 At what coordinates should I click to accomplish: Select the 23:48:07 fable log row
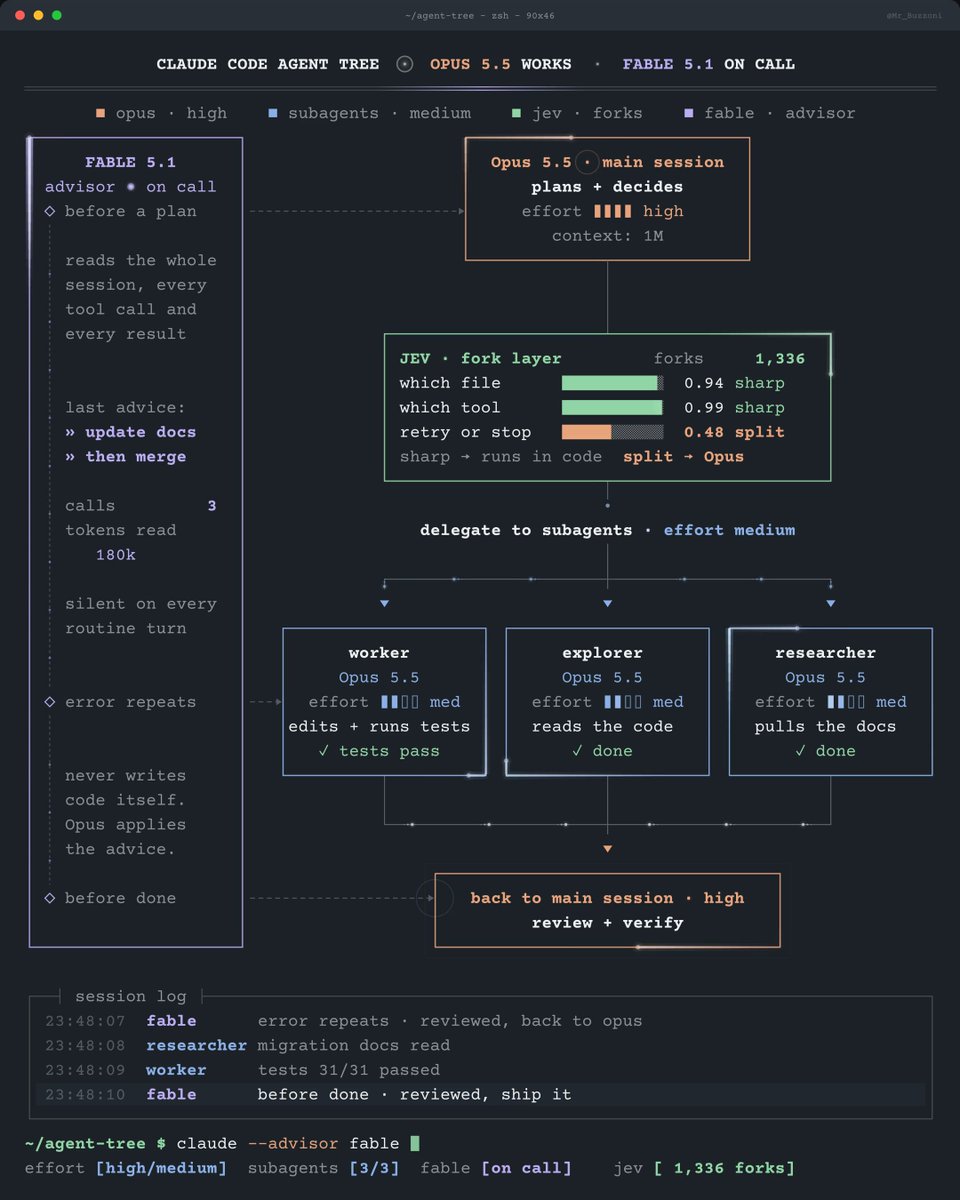tap(480, 1021)
